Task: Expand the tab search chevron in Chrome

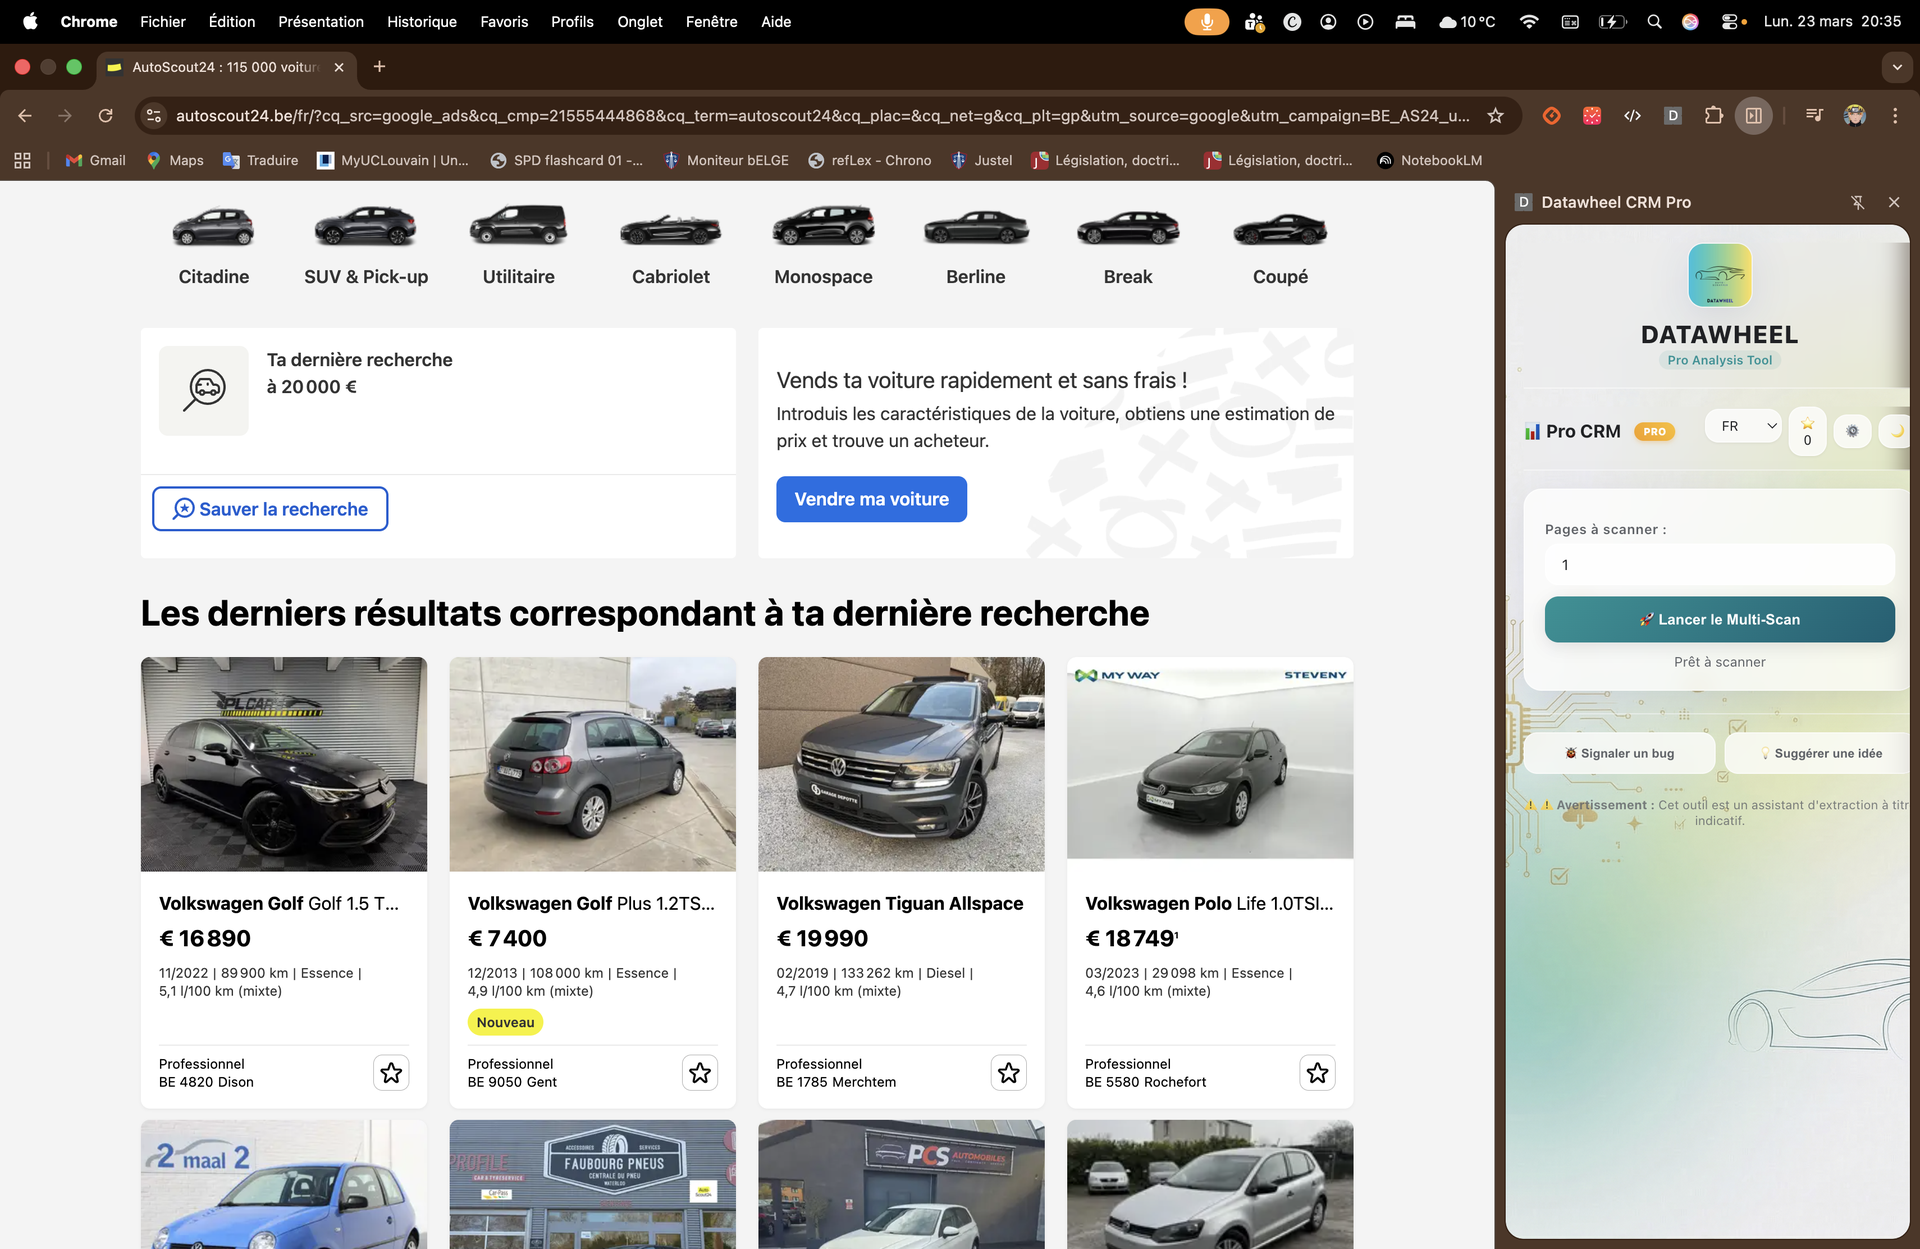Action: (1896, 67)
